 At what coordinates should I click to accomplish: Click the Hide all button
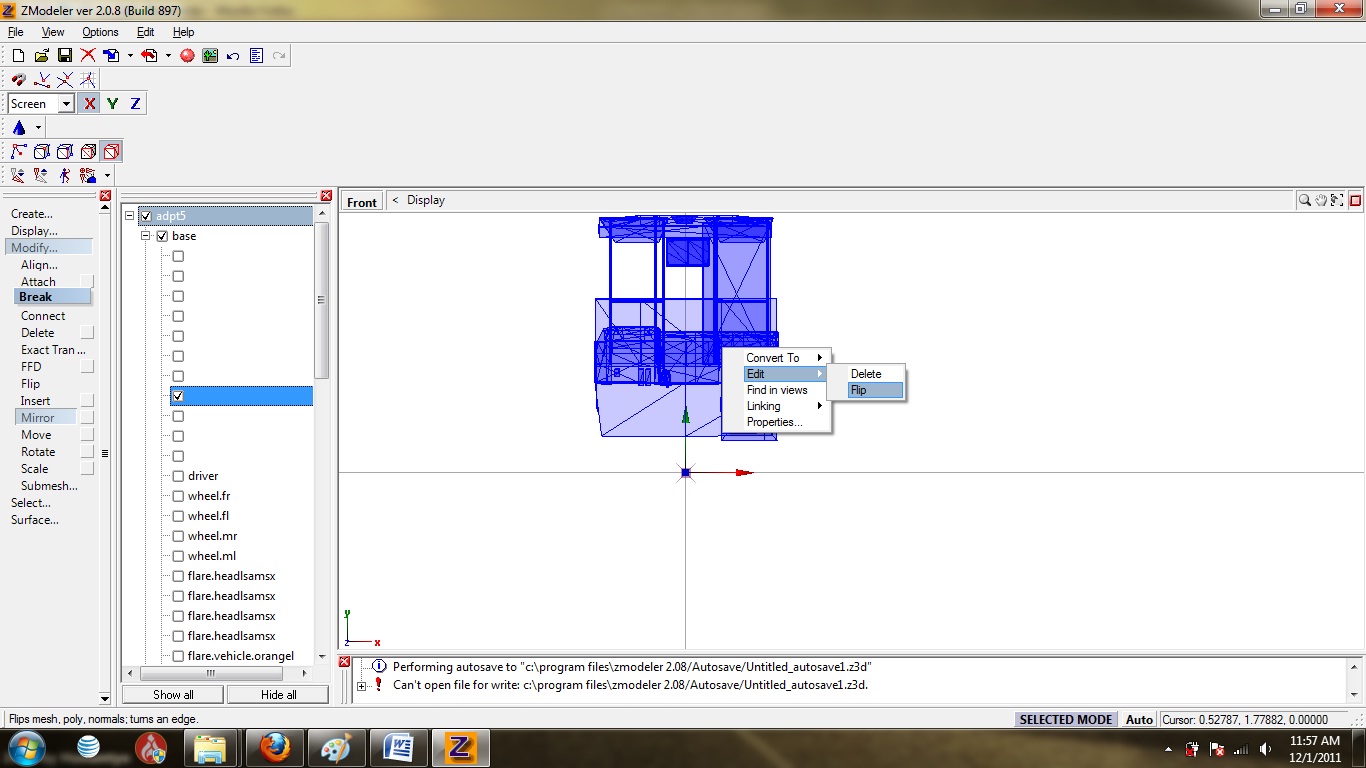[x=277, y=694]
